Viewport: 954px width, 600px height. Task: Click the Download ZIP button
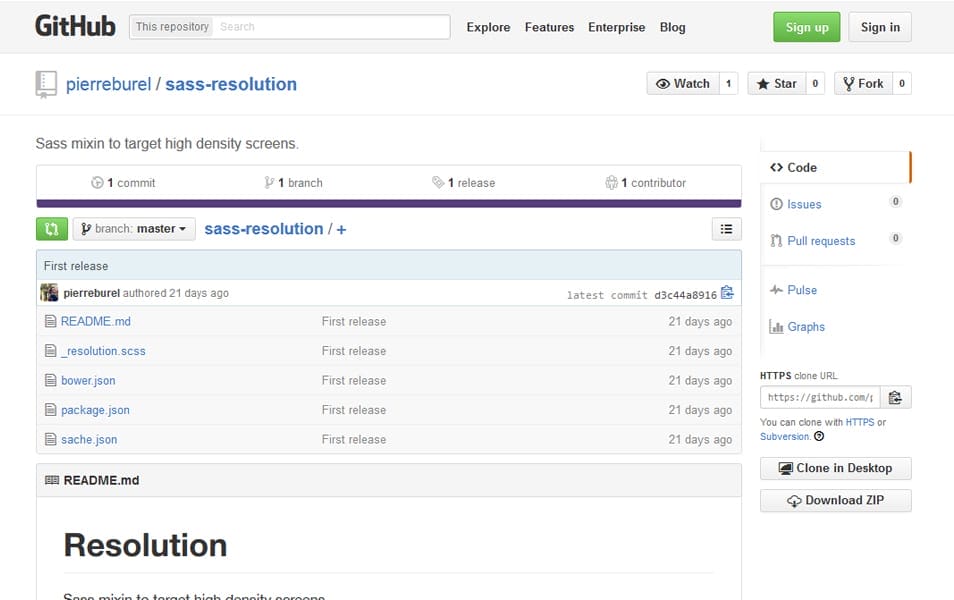835,500
